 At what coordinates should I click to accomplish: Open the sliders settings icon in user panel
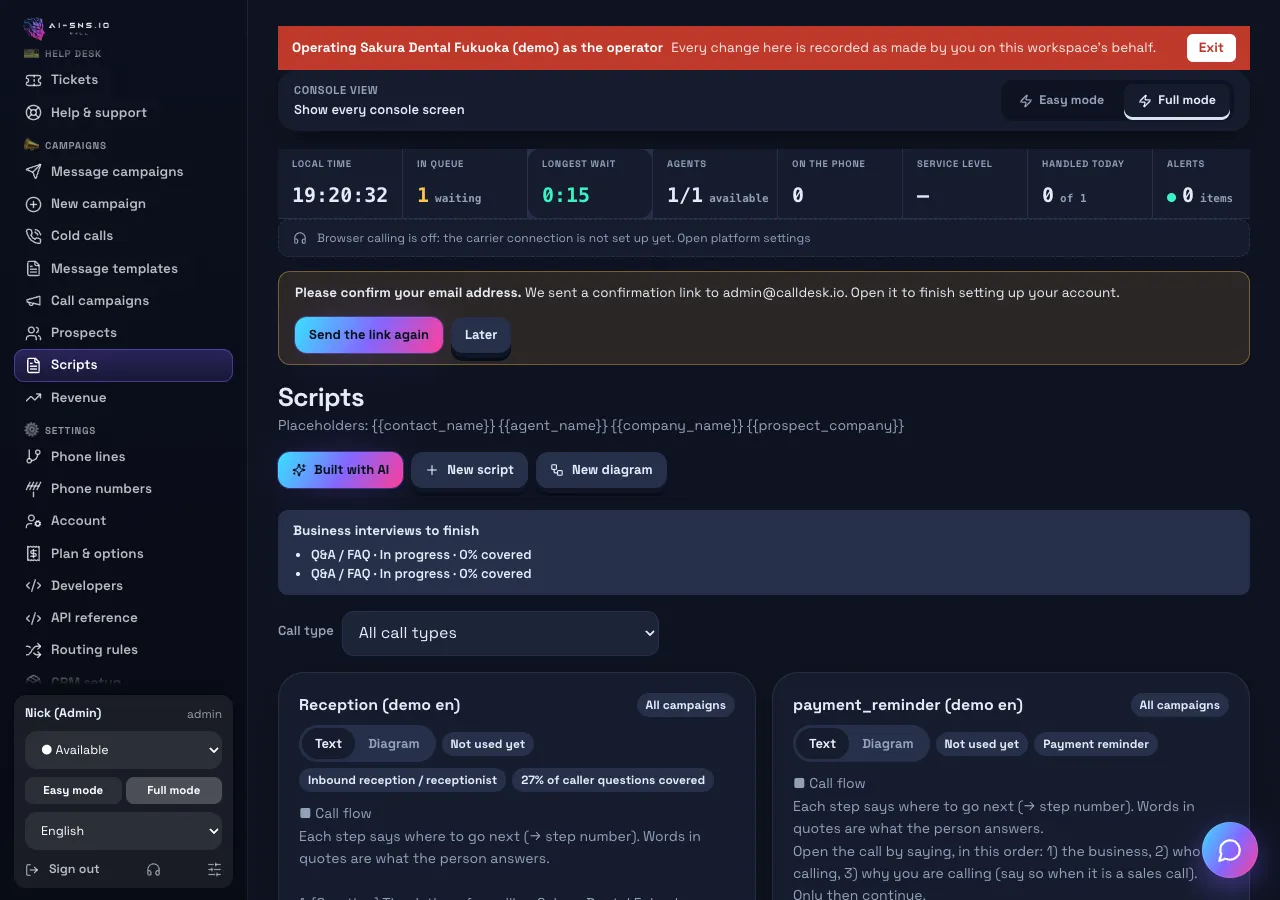tap(214, 870)
